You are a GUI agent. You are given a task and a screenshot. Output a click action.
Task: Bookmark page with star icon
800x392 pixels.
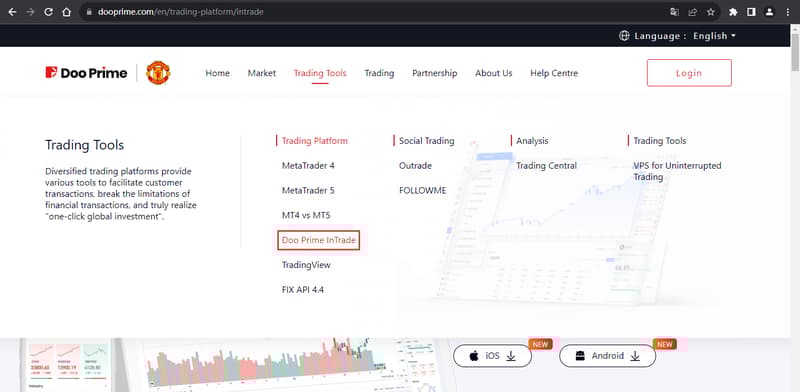click(711, 12)
